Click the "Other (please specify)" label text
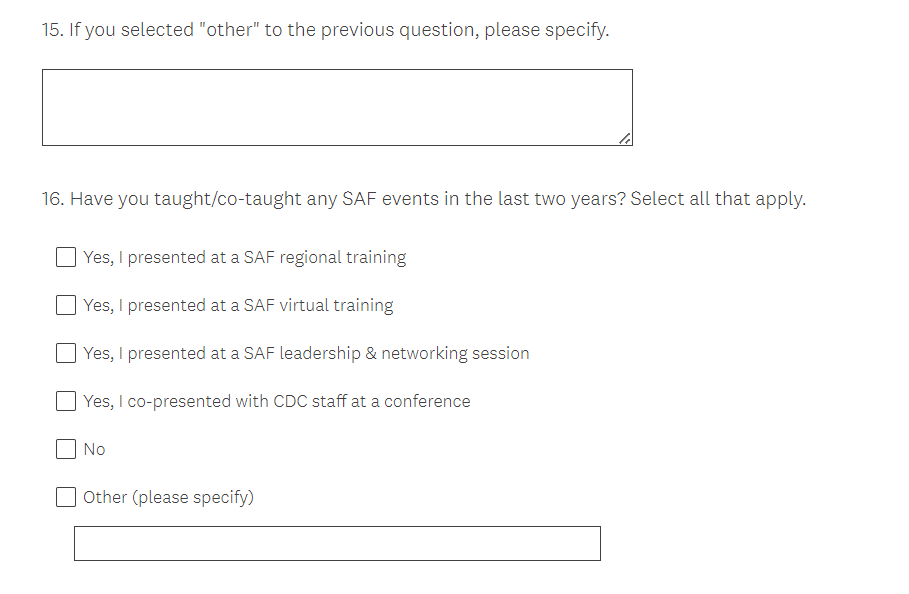The height and width of the screenshot is (594, 909). coord(168,497)
